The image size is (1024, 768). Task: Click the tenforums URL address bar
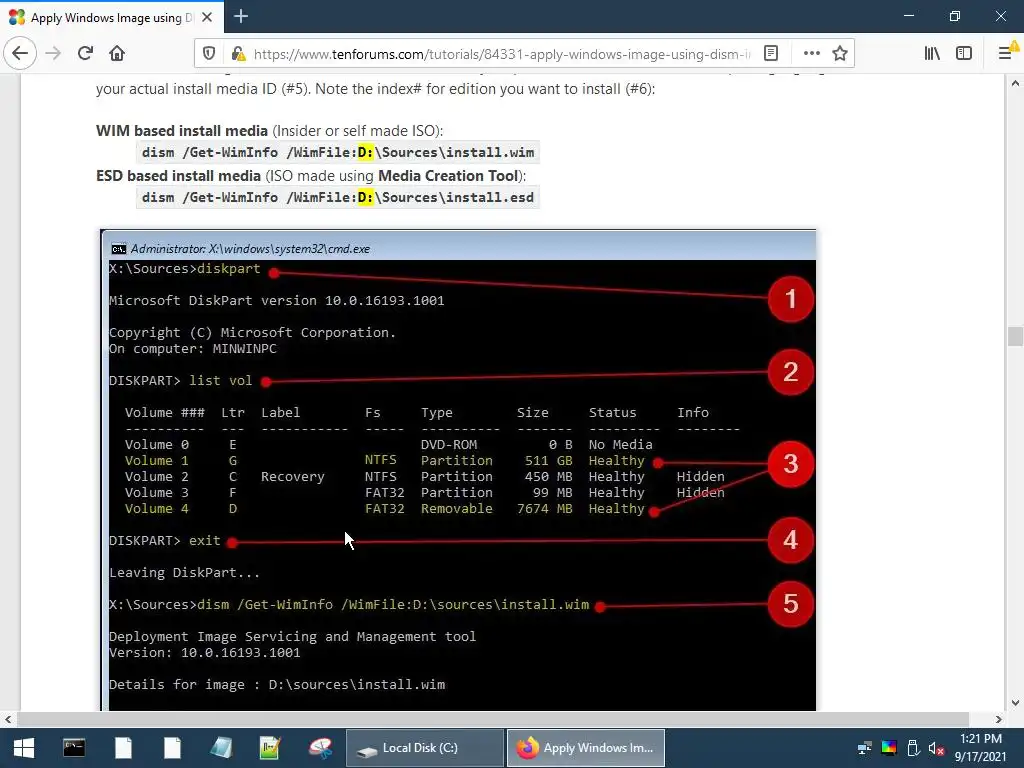(502, 54)
